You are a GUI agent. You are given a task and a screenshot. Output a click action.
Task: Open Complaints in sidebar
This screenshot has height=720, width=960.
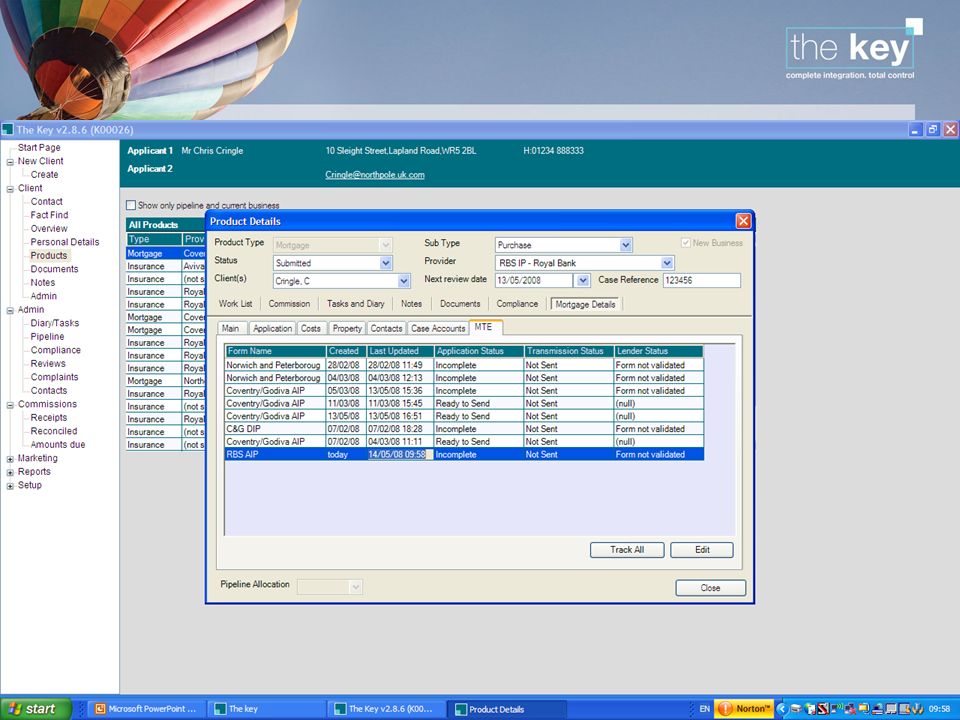(x=54, y=377)
